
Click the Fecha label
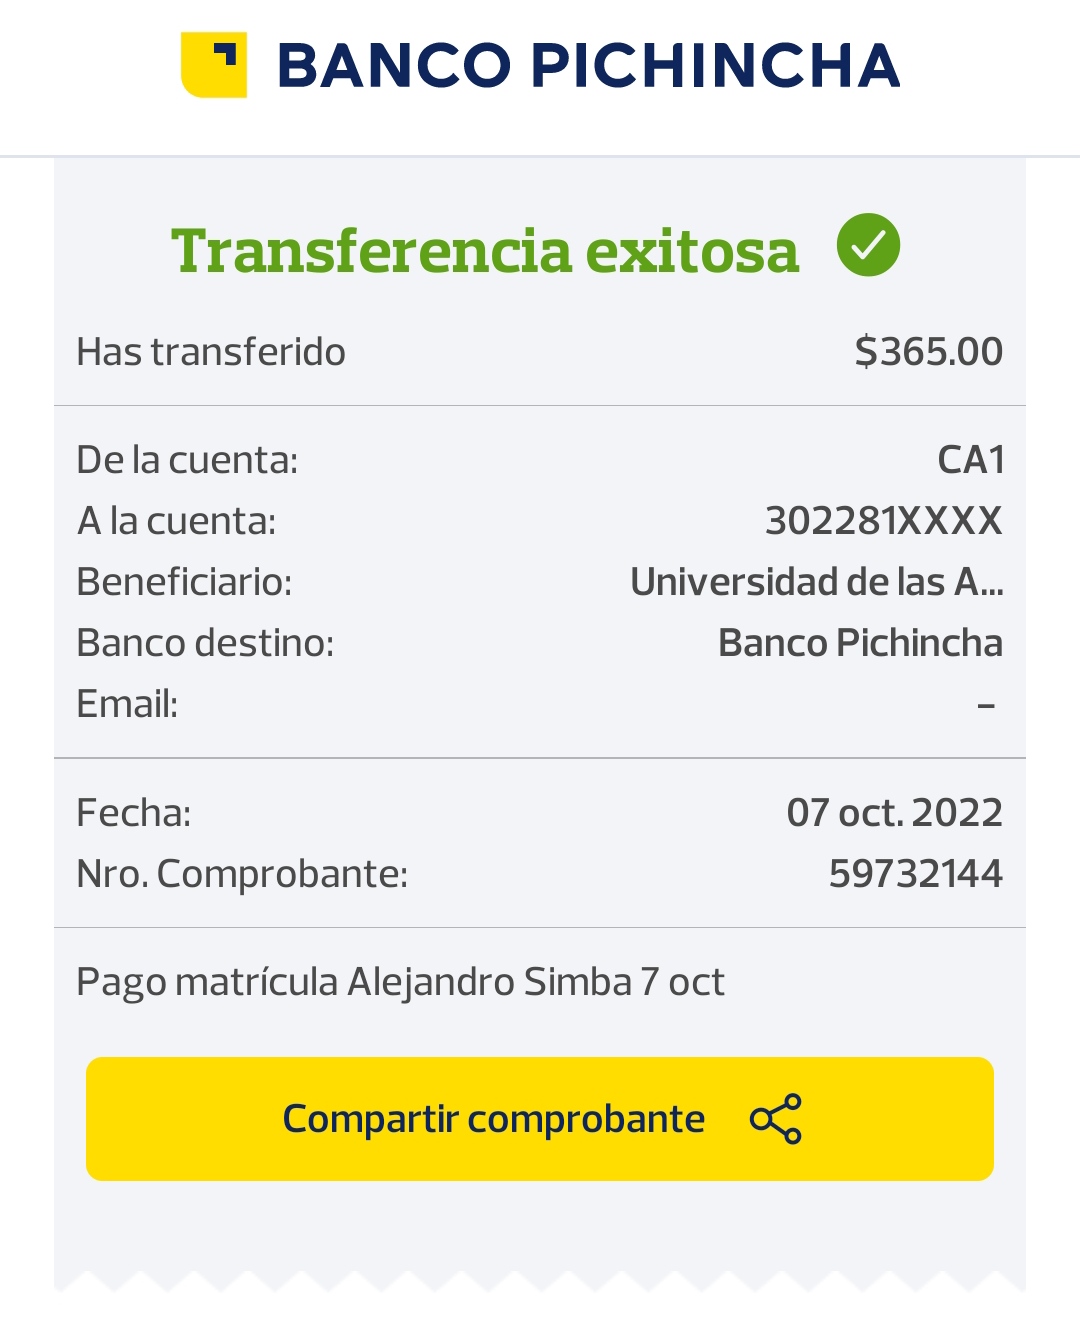point(134,813)
